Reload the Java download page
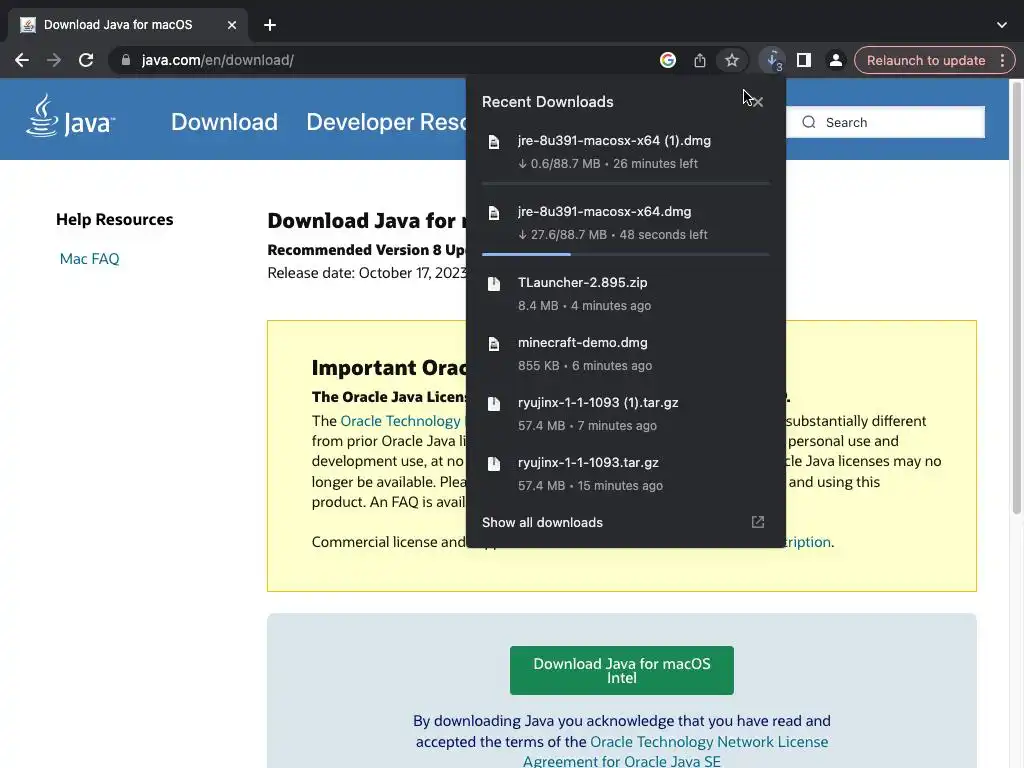This screenshot has width=1024, height=768. 86,60
